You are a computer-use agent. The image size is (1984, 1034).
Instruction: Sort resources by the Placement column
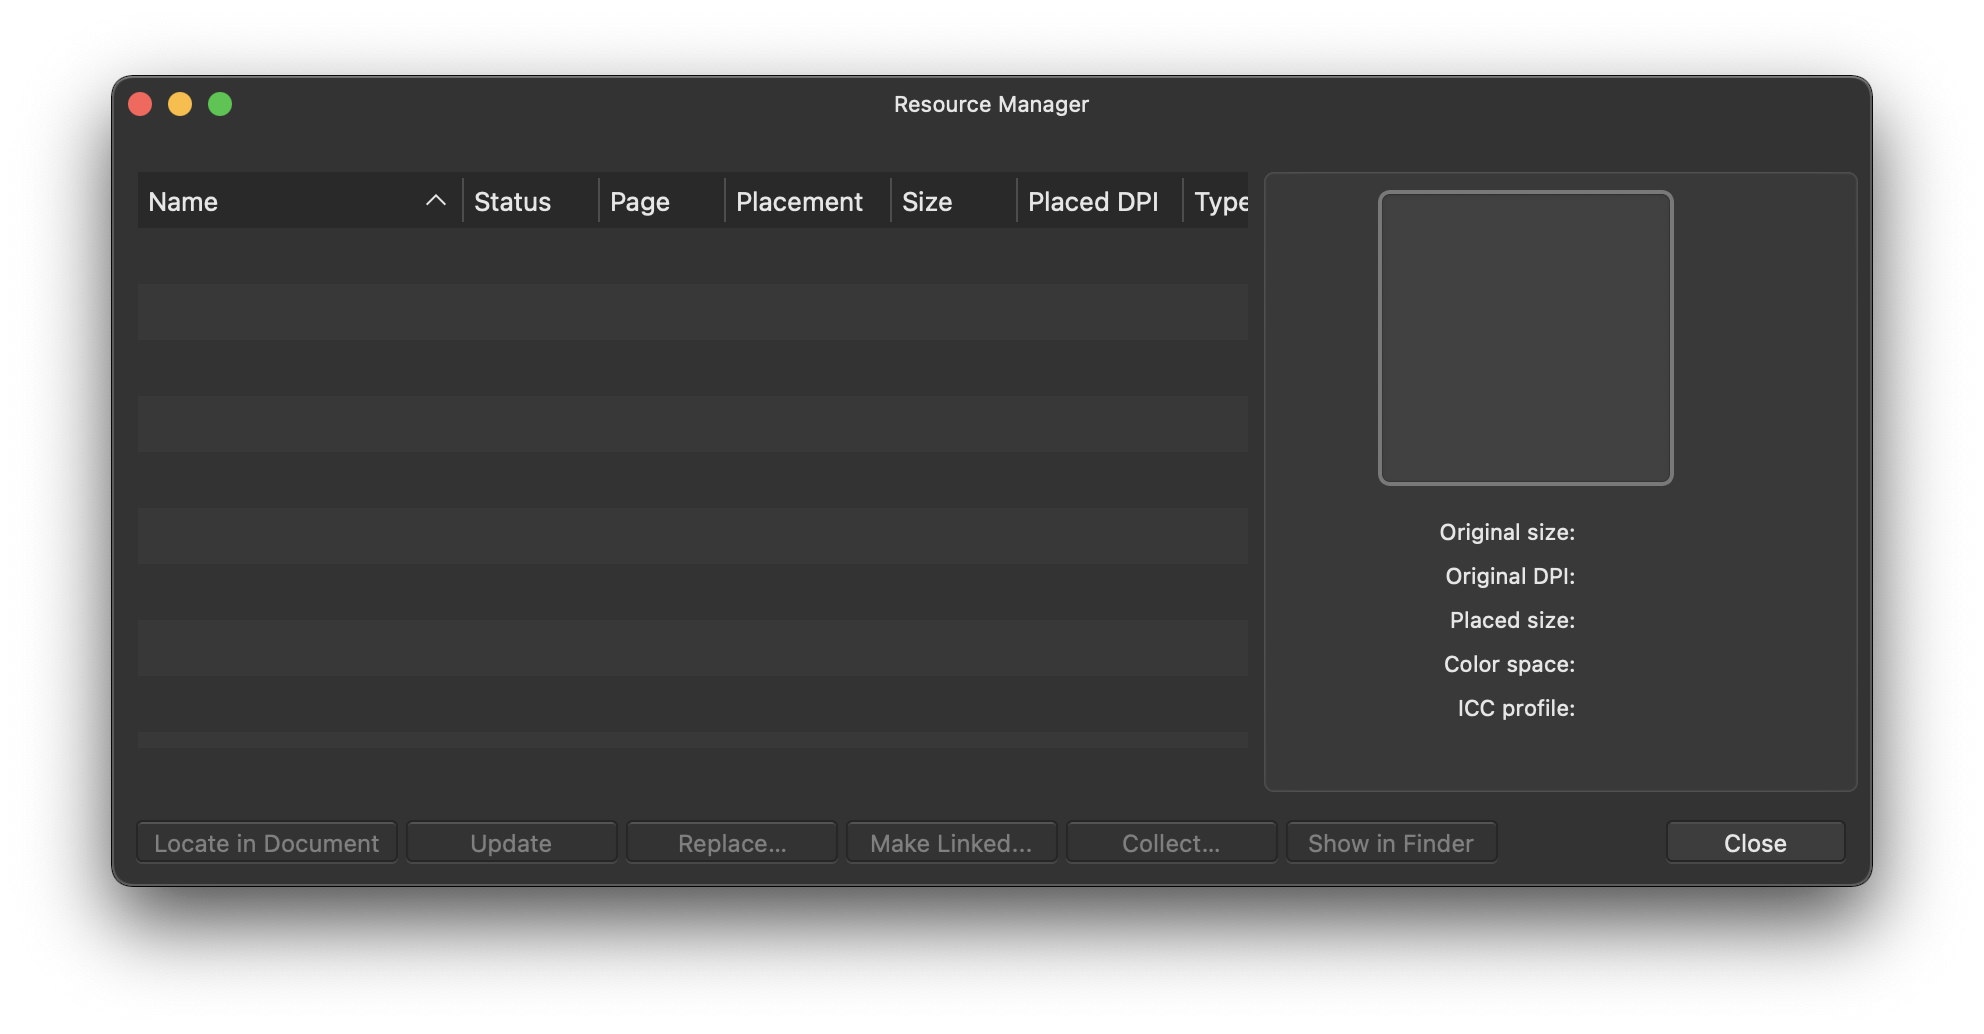(x=808, y=201)
